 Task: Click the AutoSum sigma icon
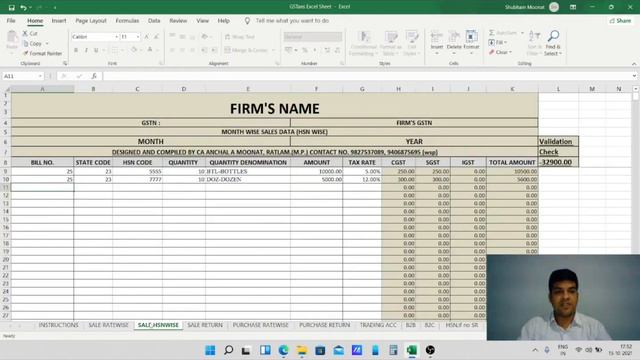[x=492, y=33]
